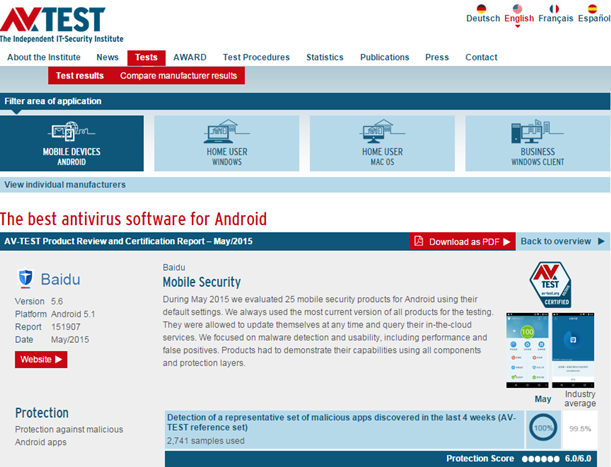Image resolution: width=611 pixels, height=467 pixels.
Task: Download the report as PDF
Action: (x=462, y=242)
